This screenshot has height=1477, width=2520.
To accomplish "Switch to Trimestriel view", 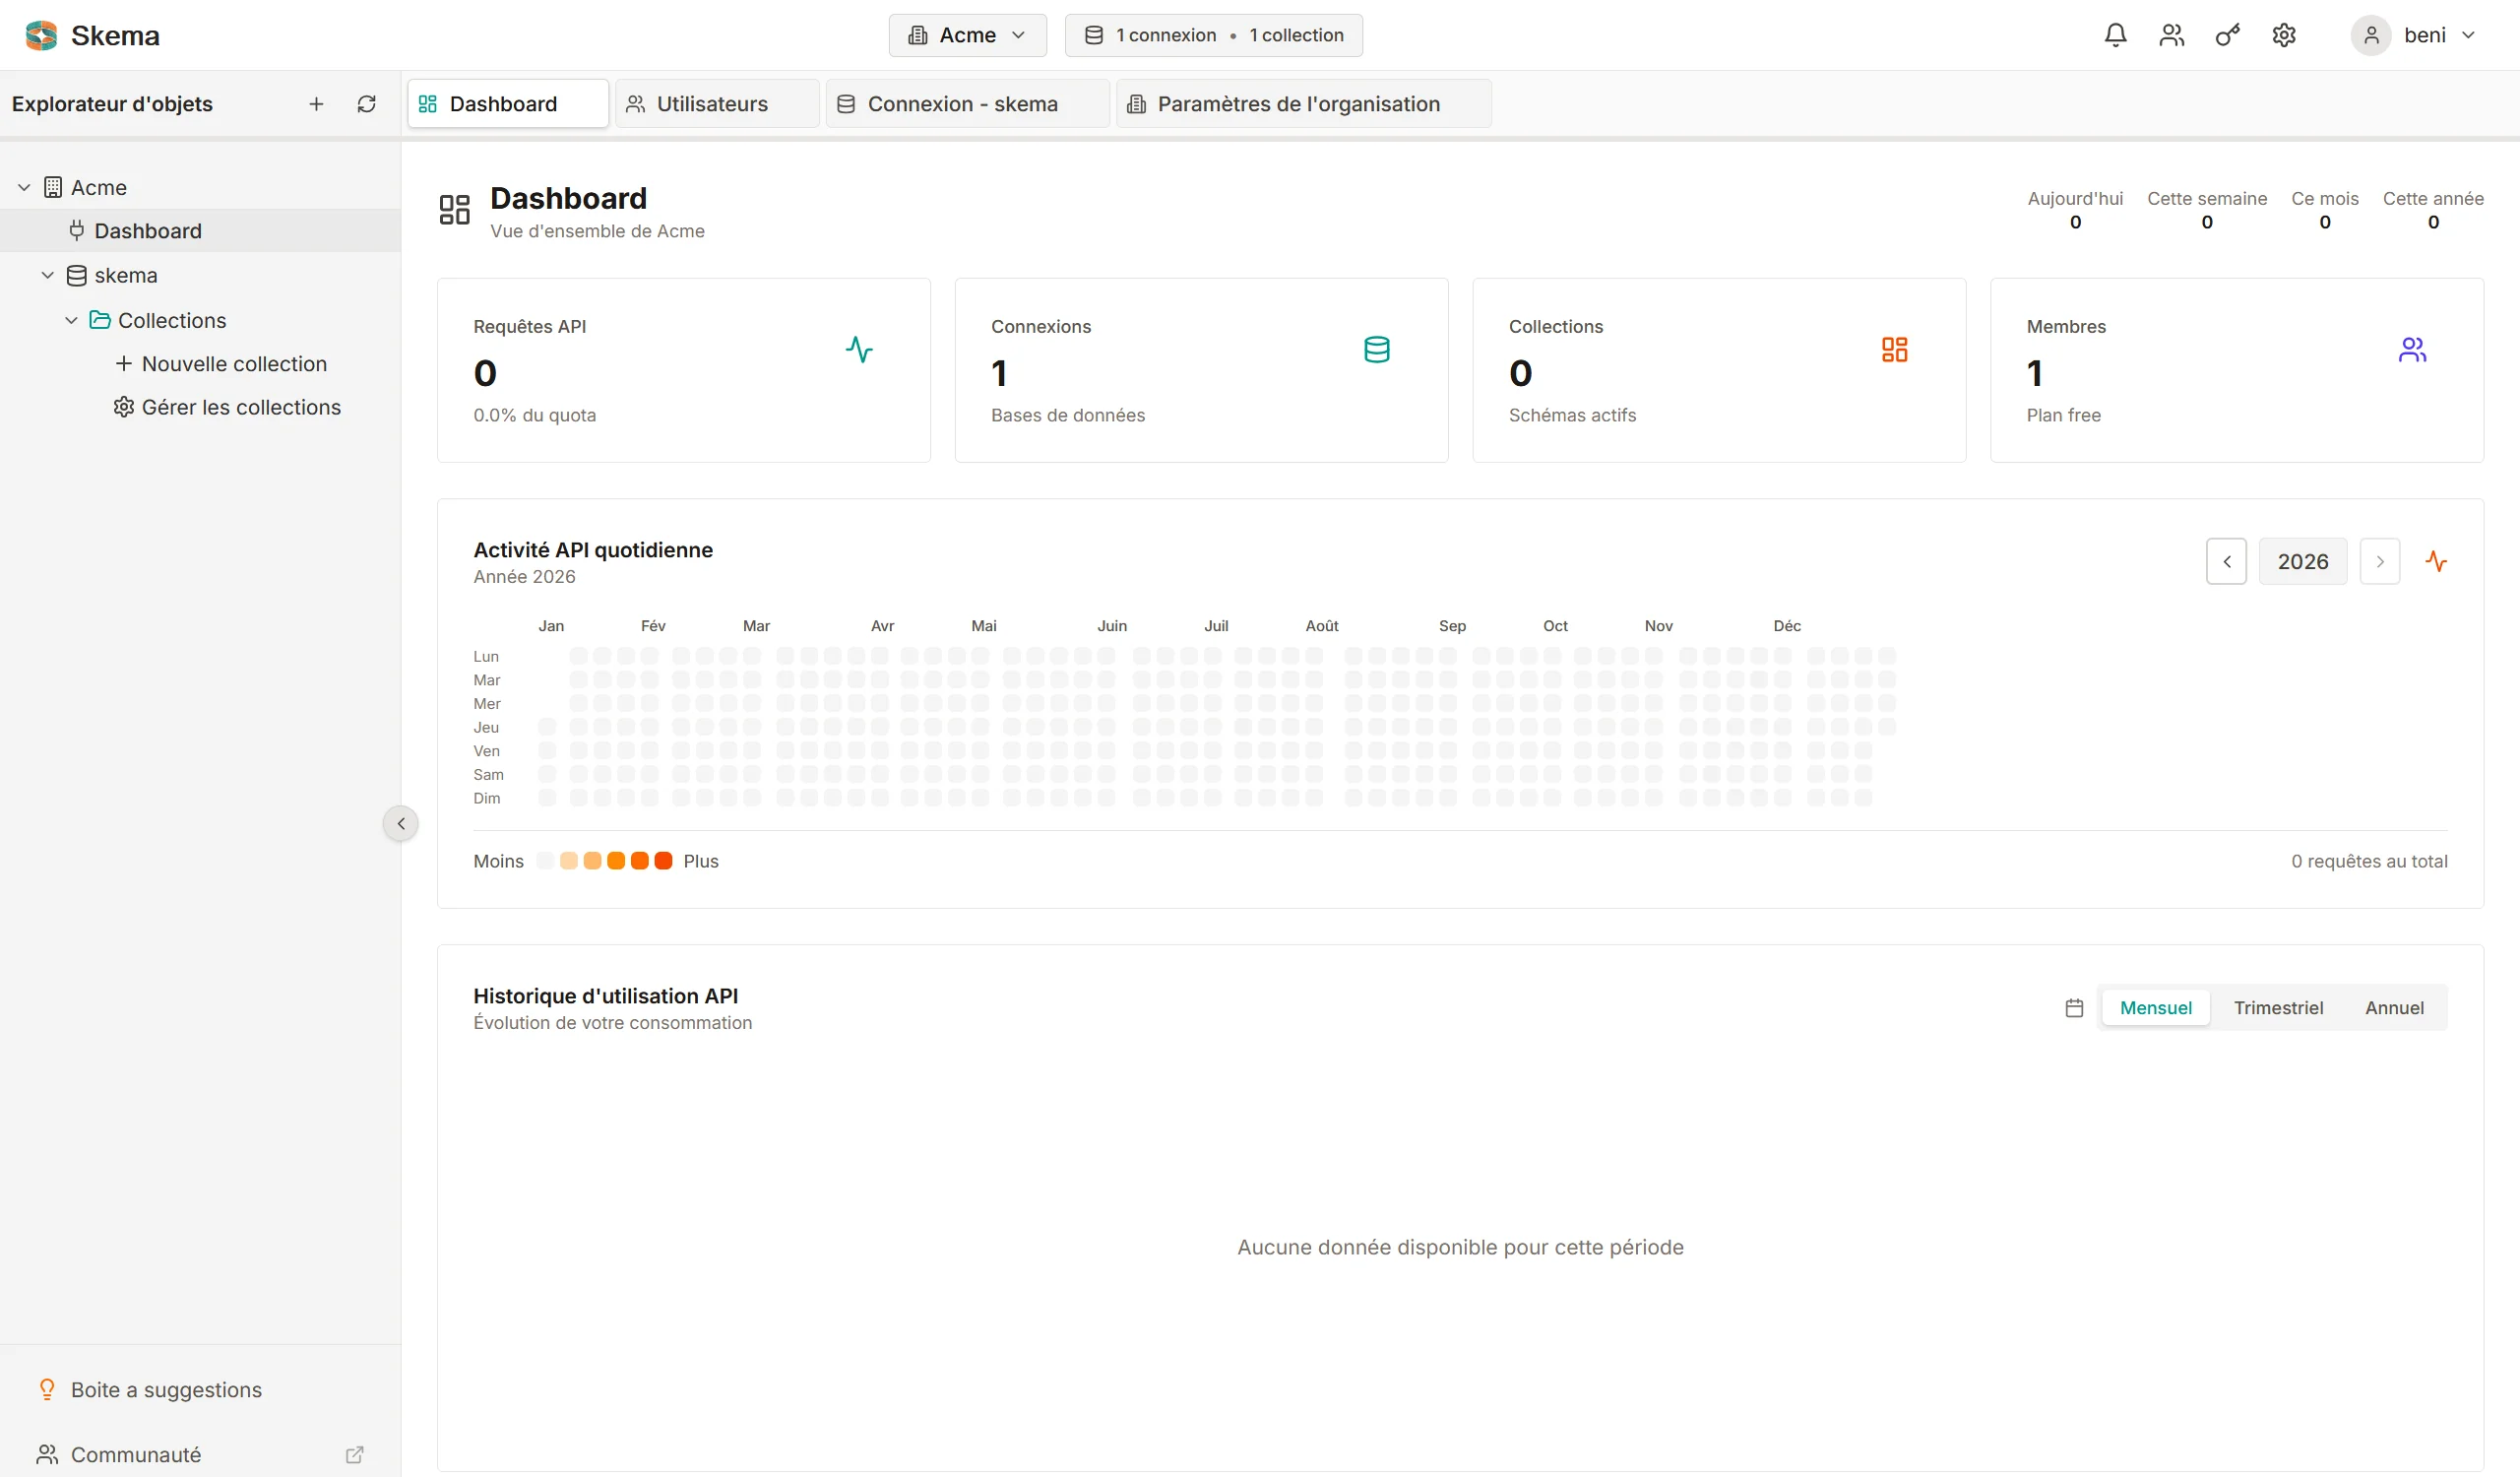I will click(2278, 1007).
